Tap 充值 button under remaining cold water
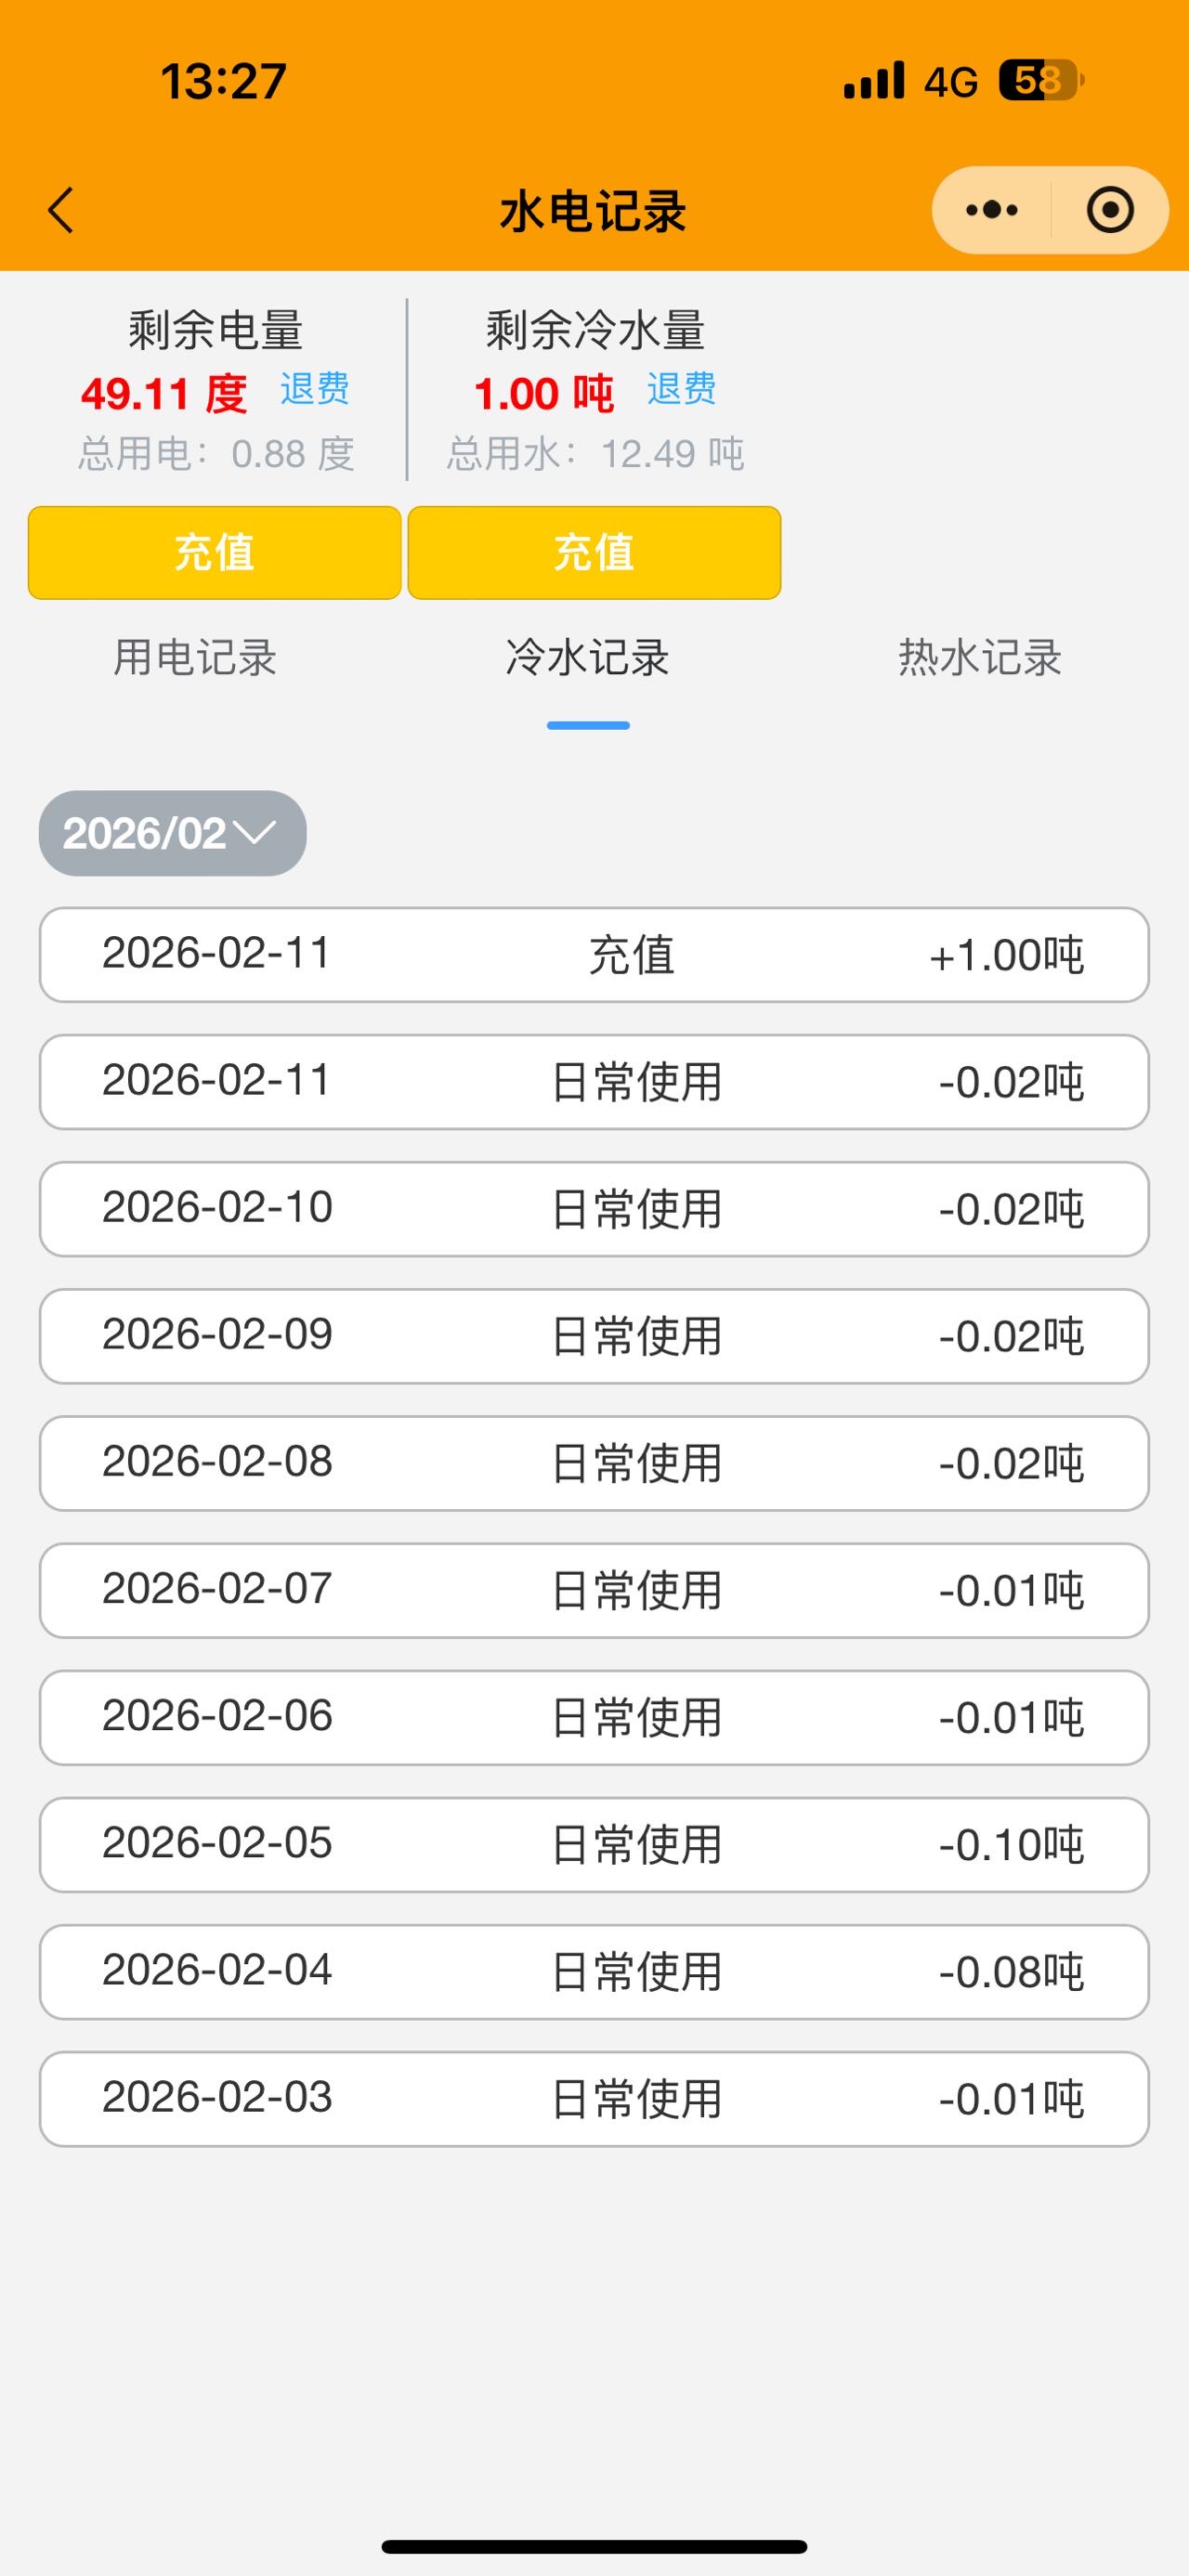This screenshot has height=2576, width=1189. pos(594,553)
